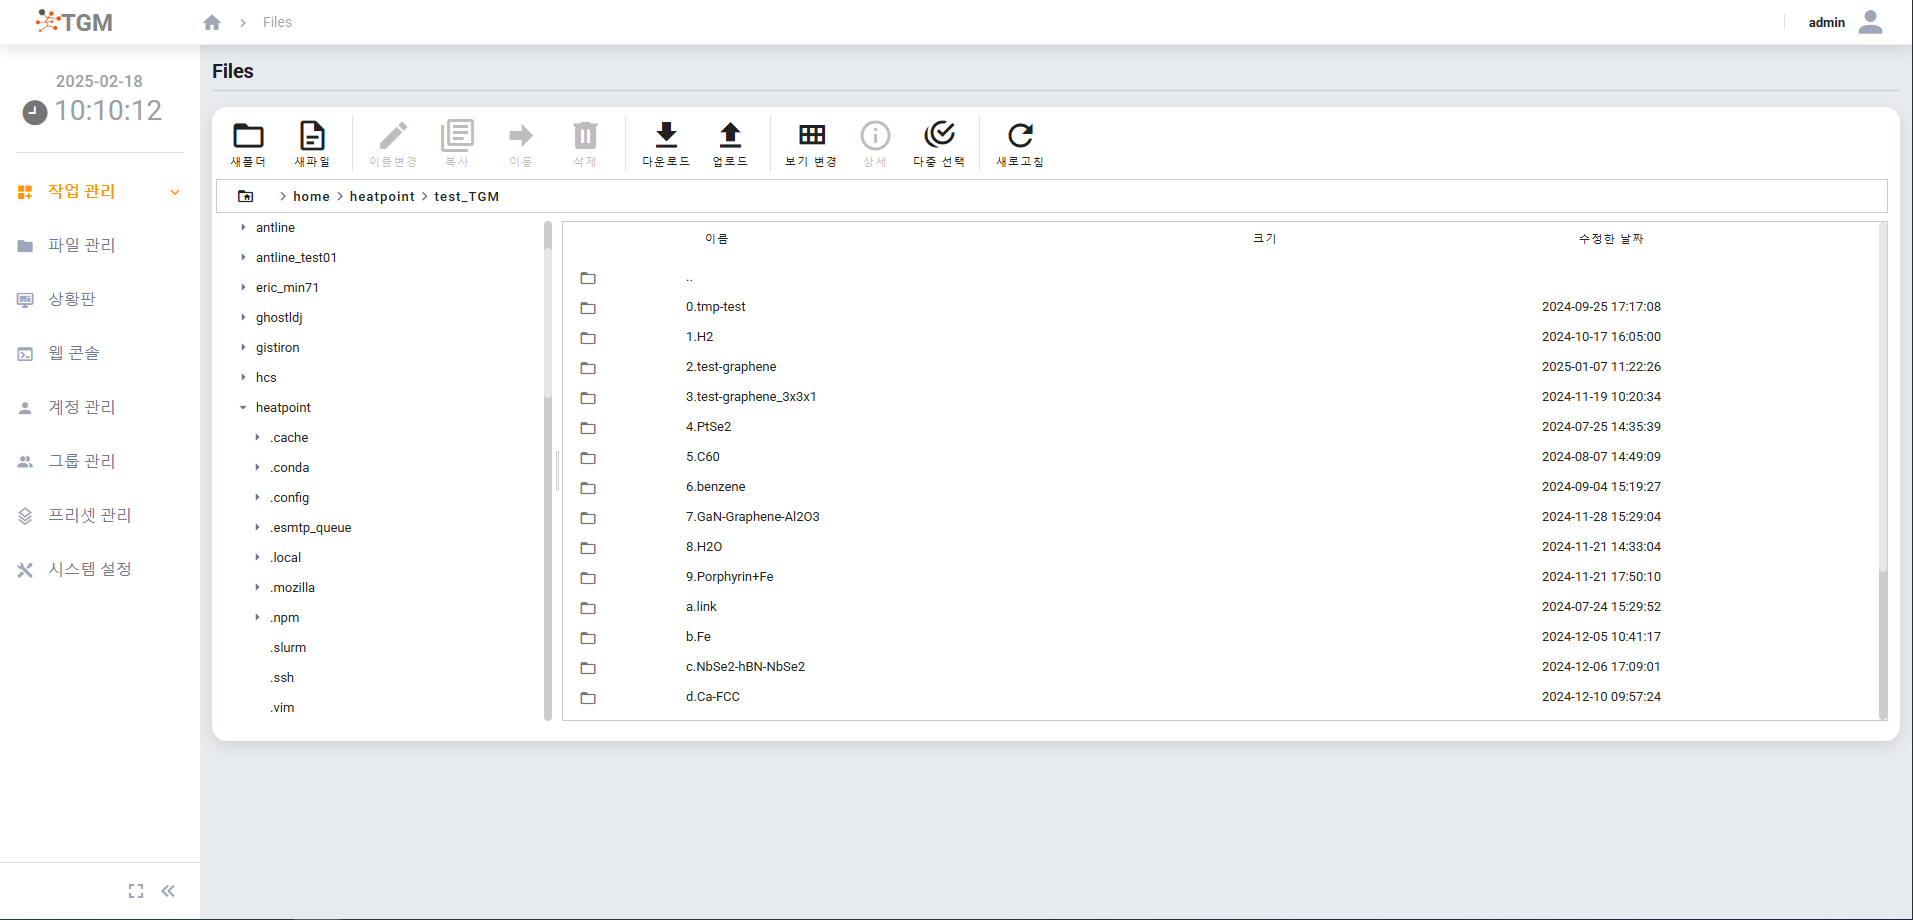Collapse the sidebar with double-chevron icon

168,891
